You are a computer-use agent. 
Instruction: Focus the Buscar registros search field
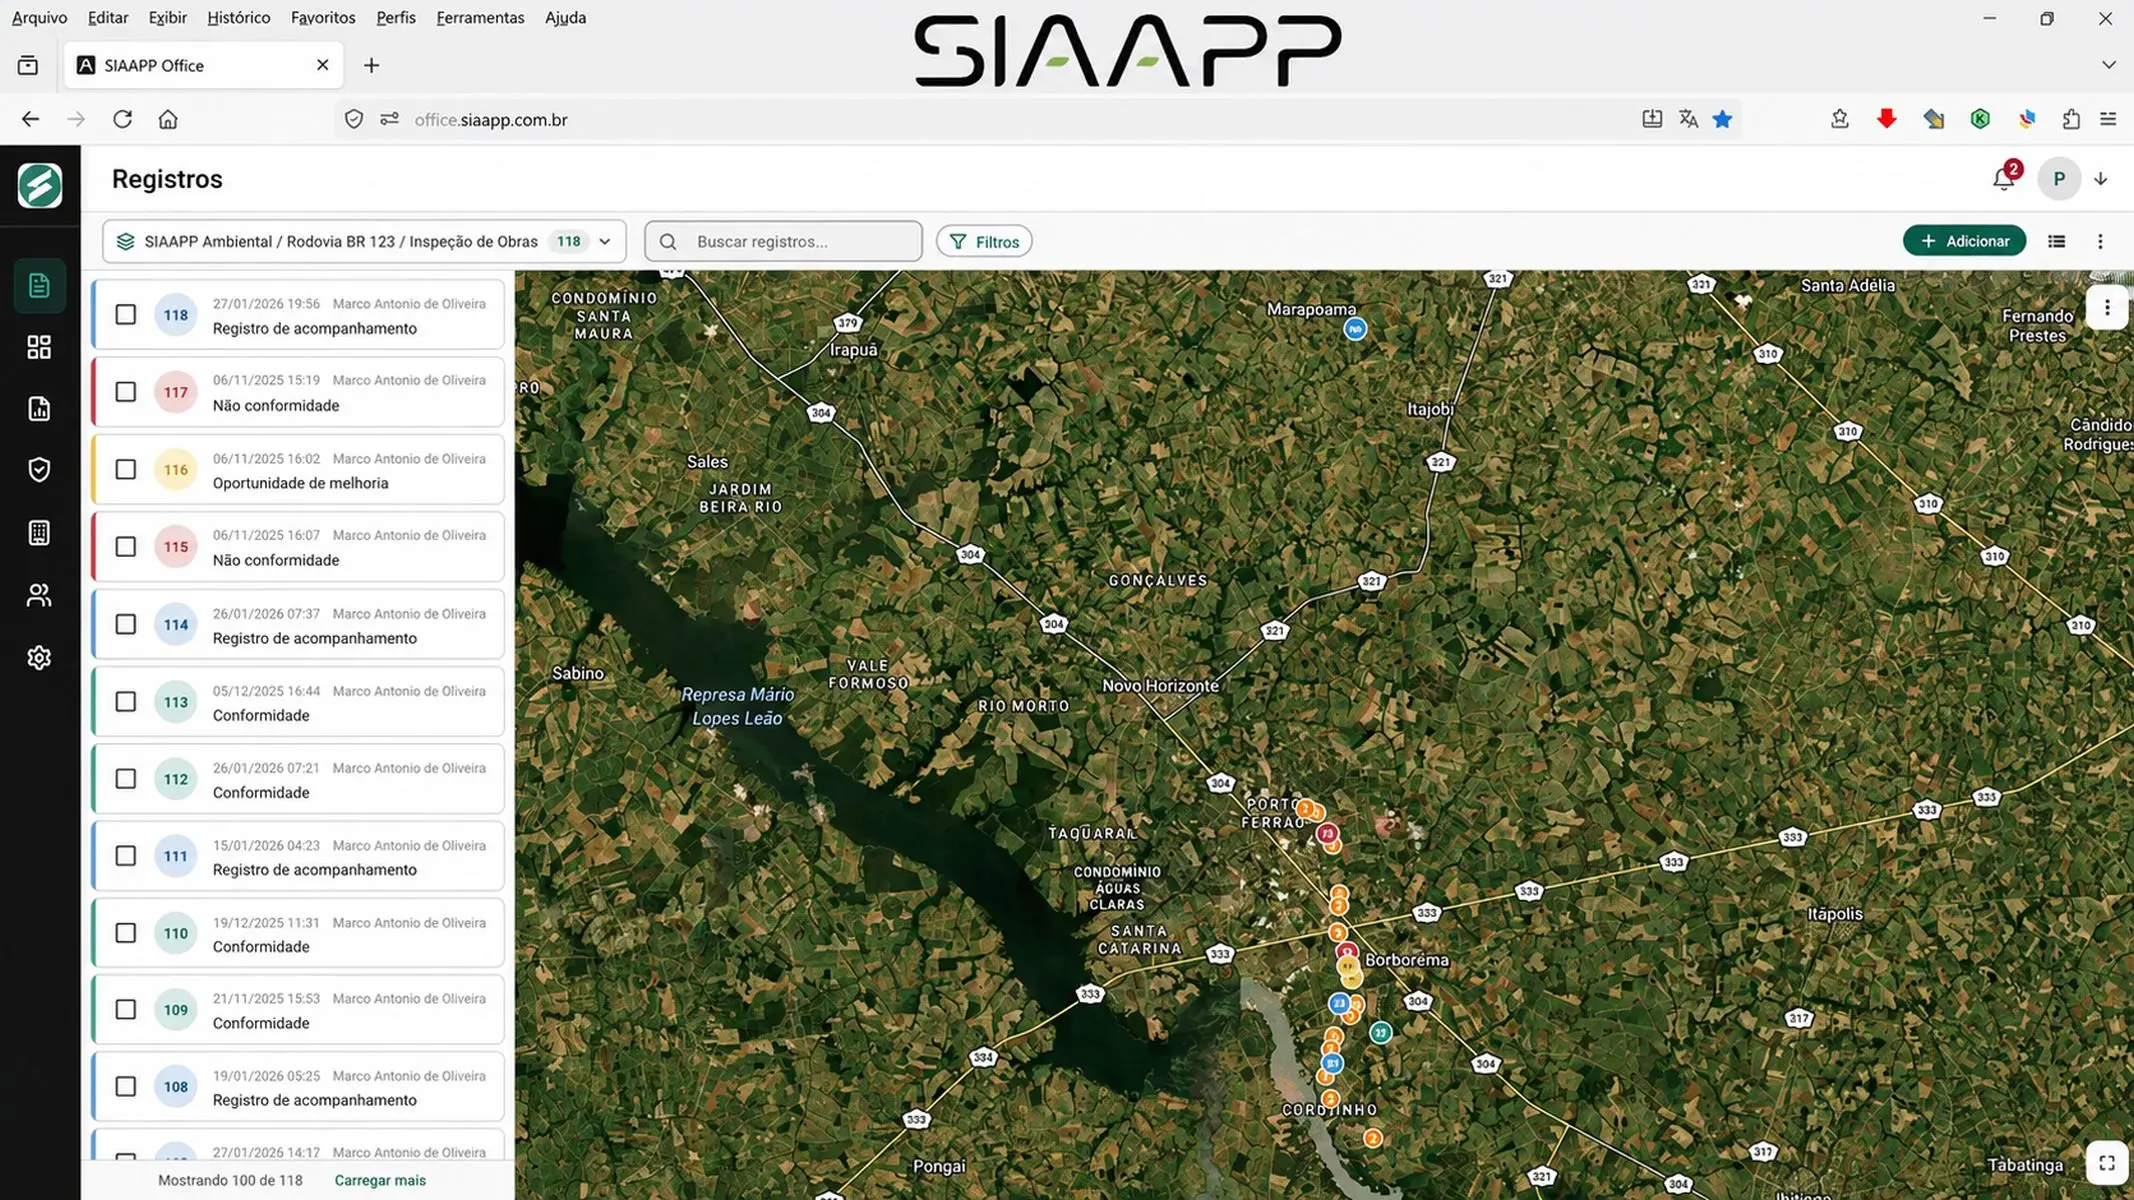(783, 241)
